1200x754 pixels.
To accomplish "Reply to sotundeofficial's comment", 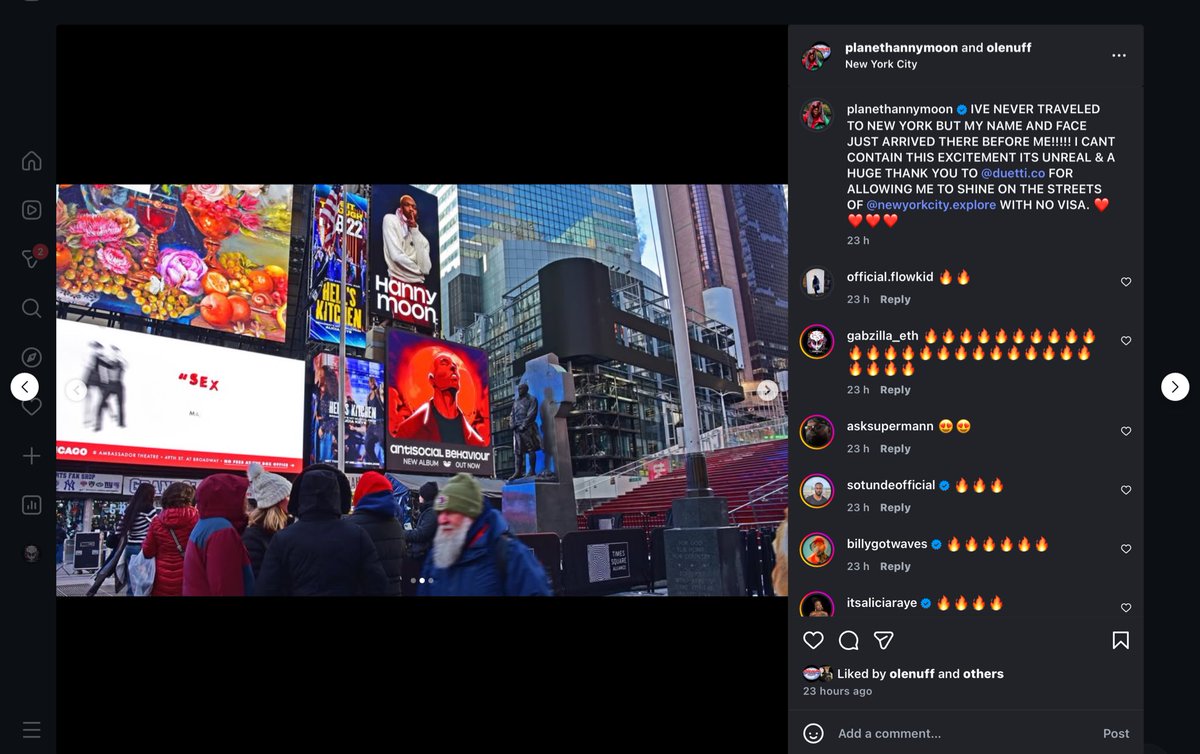I will (895, 508).
